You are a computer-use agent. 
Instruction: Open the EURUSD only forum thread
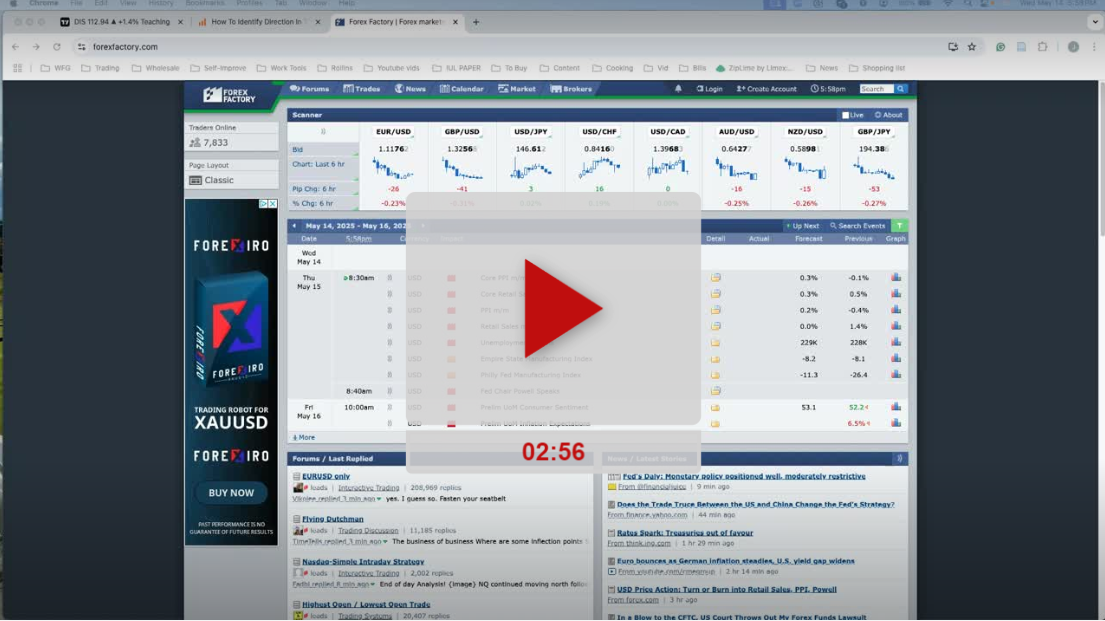click(326, 476)
